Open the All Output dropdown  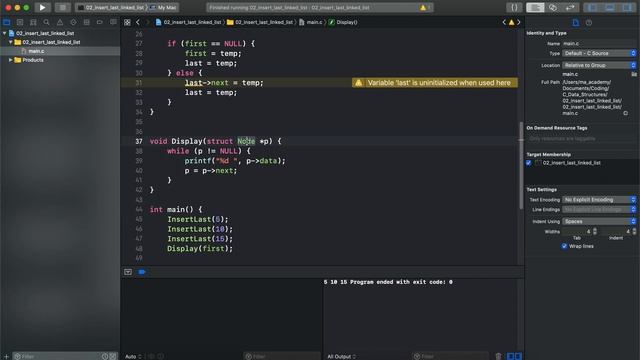(x=342, y=356)
